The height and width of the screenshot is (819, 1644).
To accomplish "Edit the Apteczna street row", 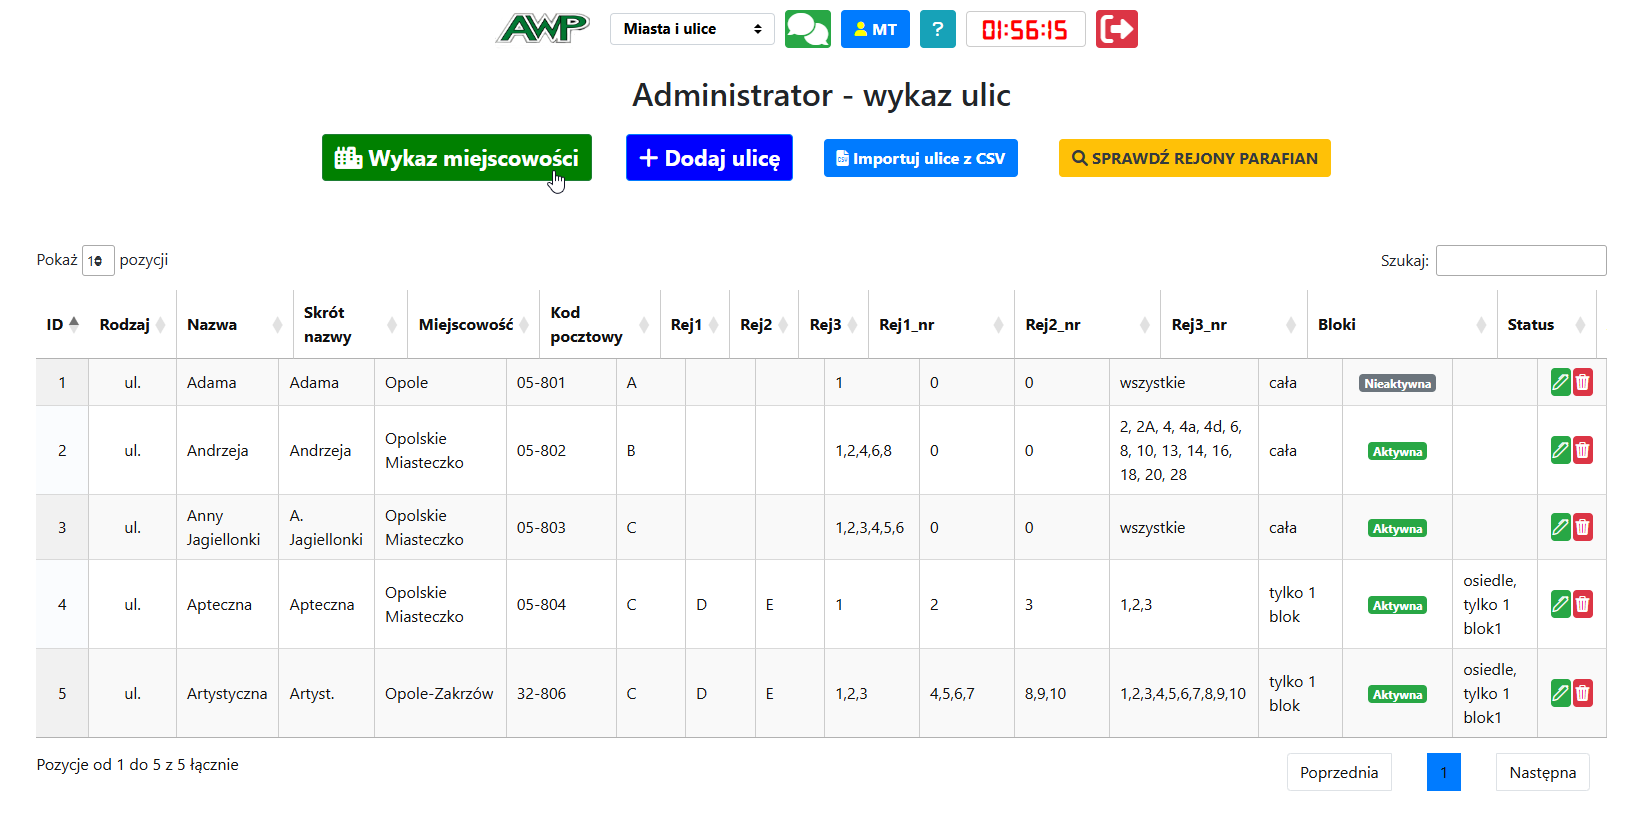I will pos(1560,605).
